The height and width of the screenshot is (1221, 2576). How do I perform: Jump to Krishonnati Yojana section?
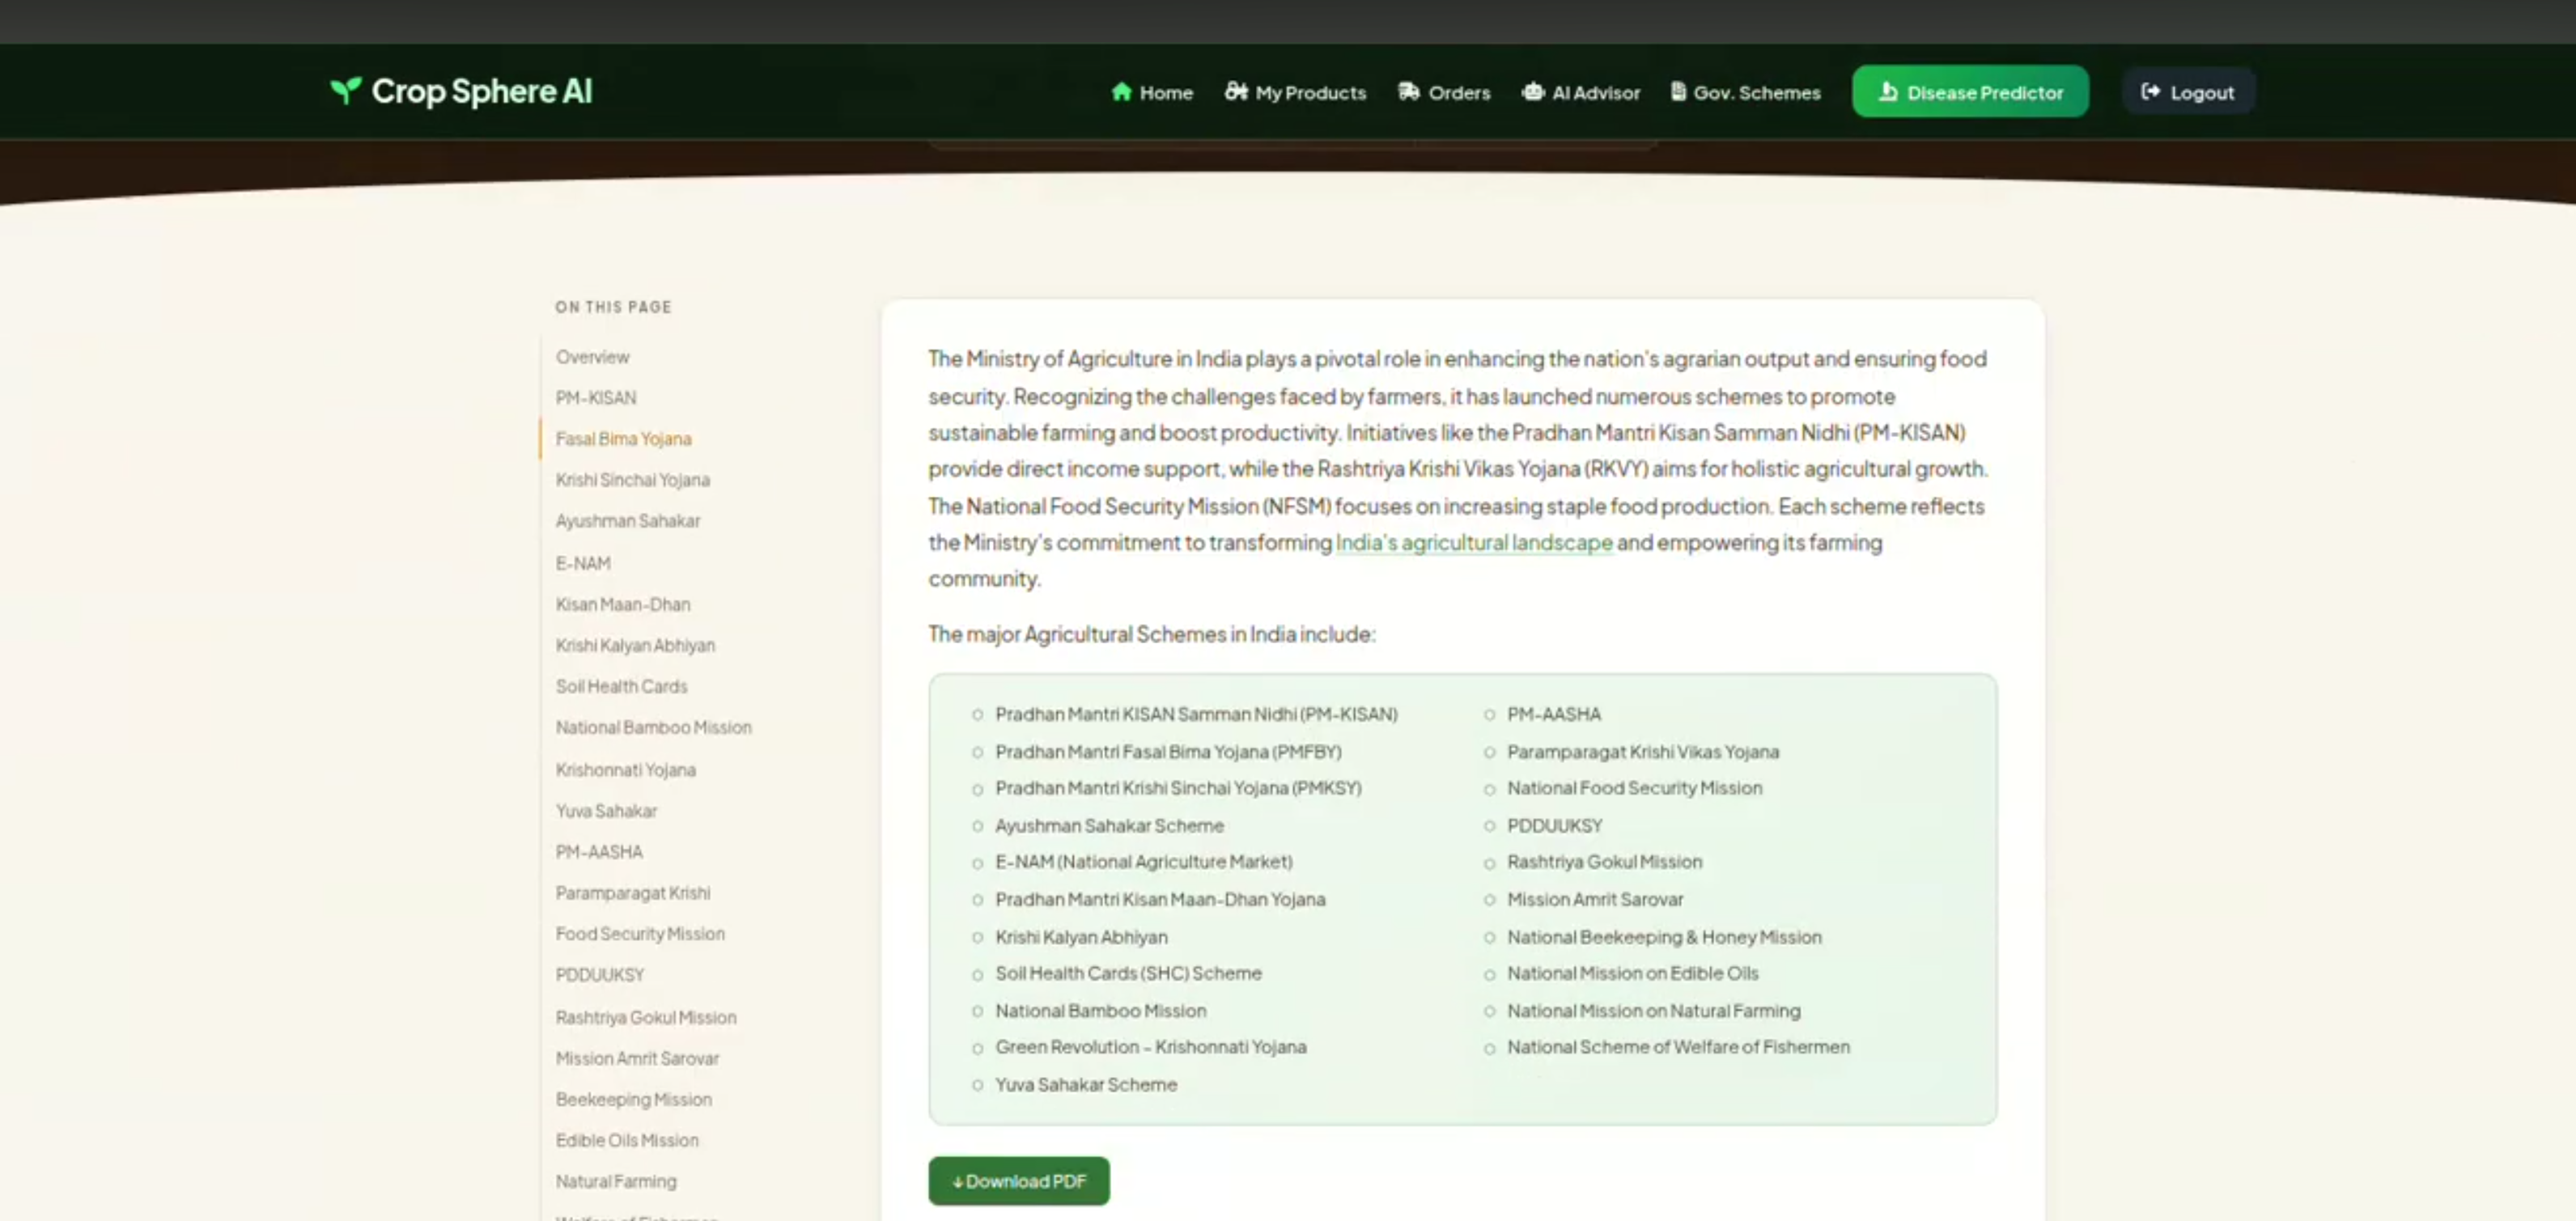(x=625, y=769)
